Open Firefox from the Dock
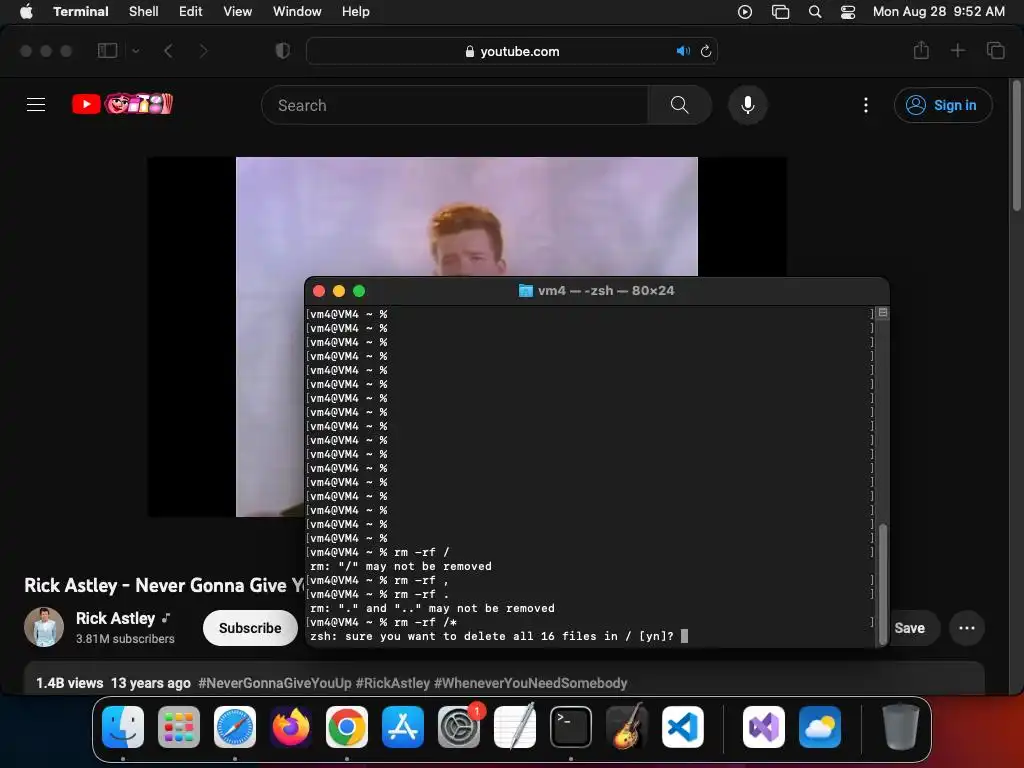 [291, 727]
